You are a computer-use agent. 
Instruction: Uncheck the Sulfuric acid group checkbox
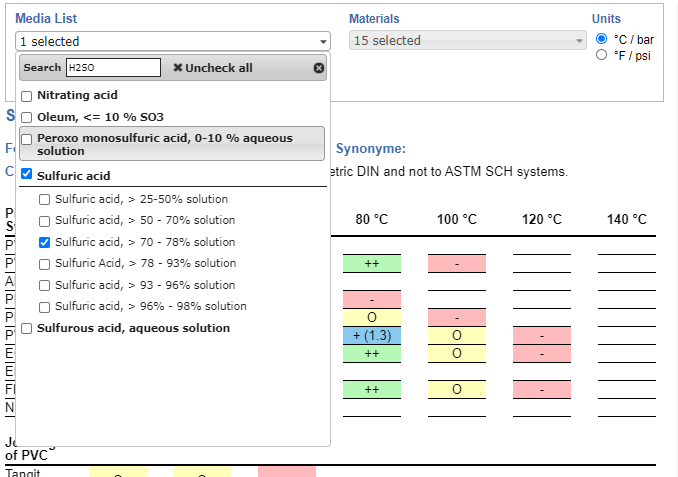coord(27,176)
